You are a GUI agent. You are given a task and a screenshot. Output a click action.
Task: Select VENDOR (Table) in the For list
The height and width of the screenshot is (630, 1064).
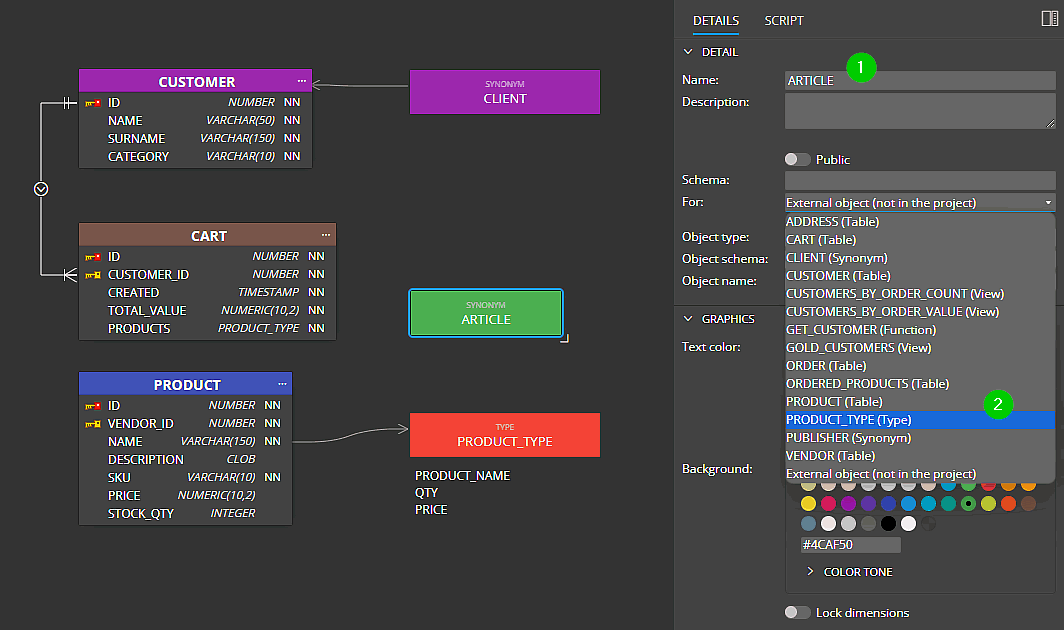(830, 456)
